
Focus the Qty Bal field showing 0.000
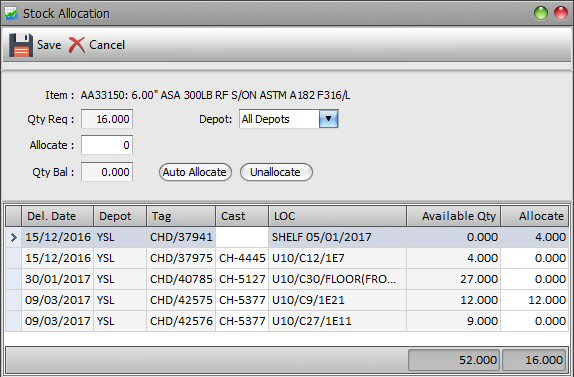click(107, 172)
